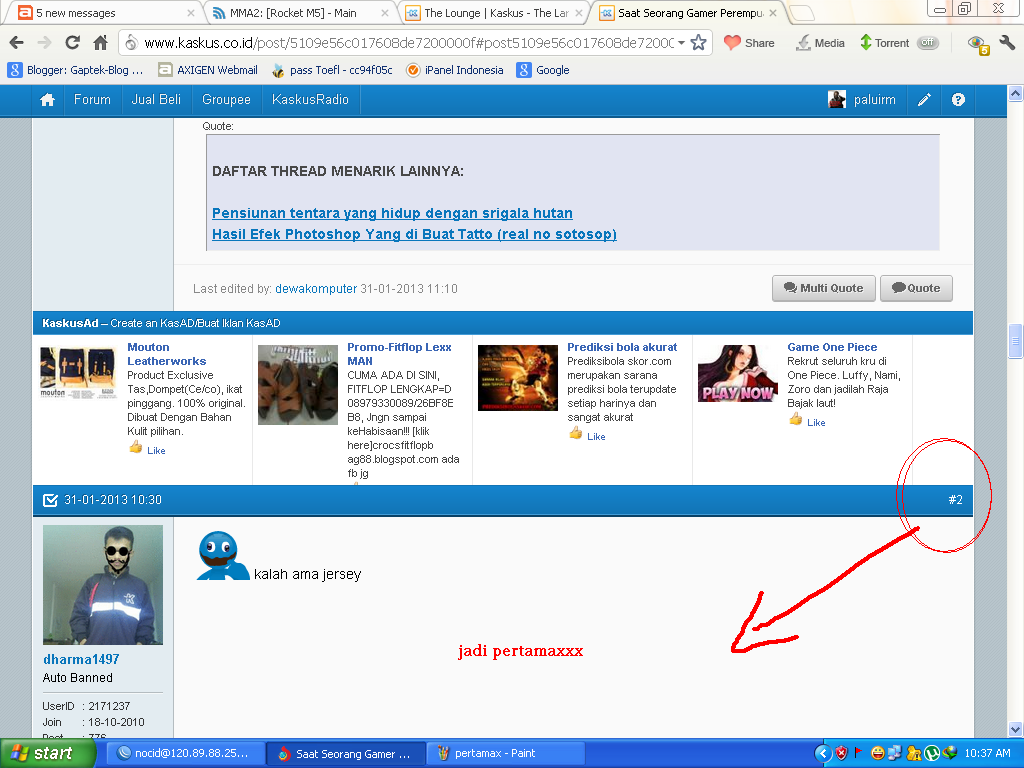This screenshot has width=1024, height=768.
Task: Open Kaskus home icon in navbar
Action: (47, 100)
